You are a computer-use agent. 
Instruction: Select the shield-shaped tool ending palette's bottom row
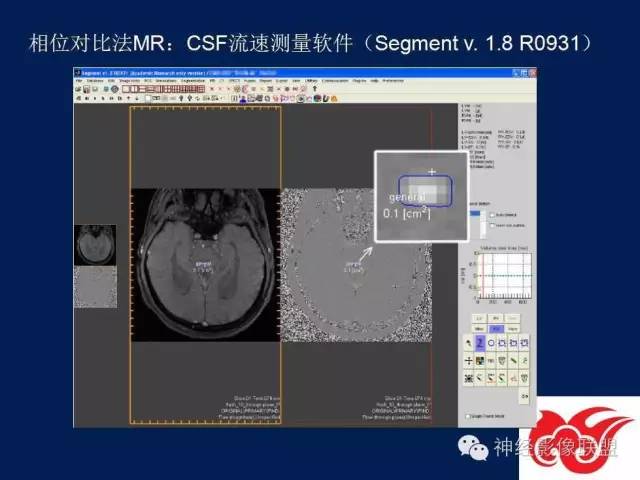point(524,378)
